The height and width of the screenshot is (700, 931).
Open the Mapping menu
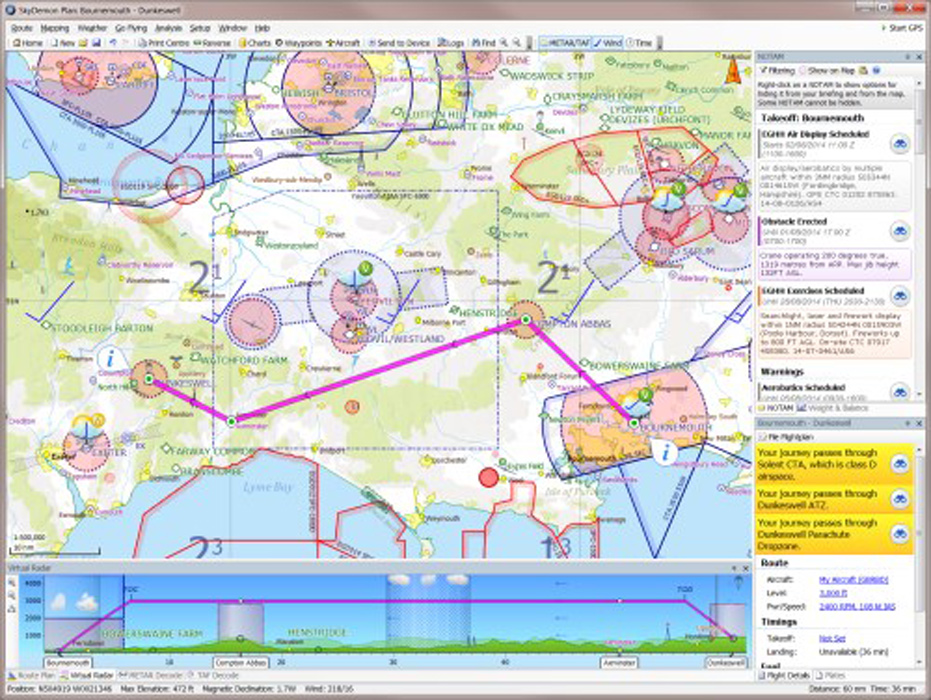point(55,28)
